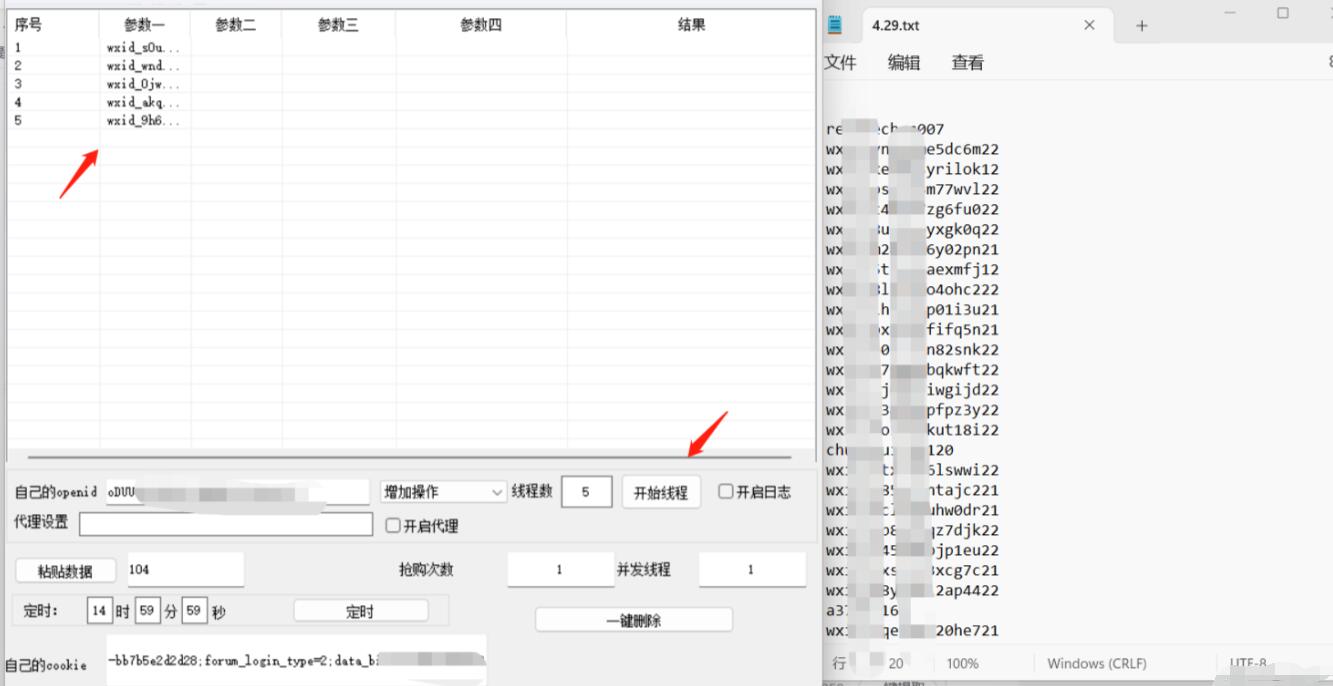Expand the 增加操作 dropdown
The width and height of the screenshot is (1333, 686).
(497, 492)
